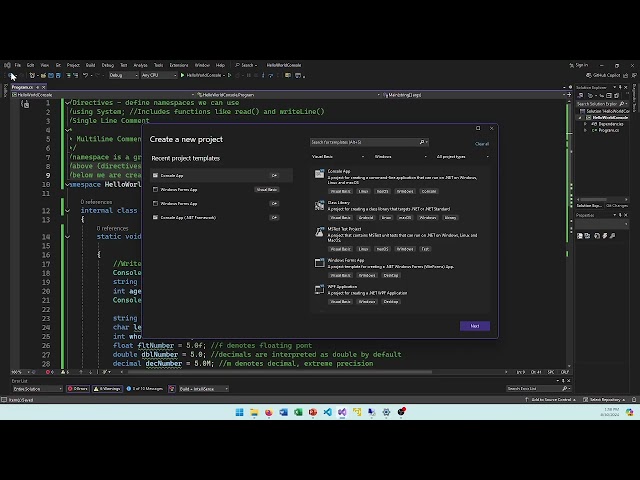Screen dimensions: 640x480
Task: Maximize the Create a new project dialog
Action: coord(478,128)
